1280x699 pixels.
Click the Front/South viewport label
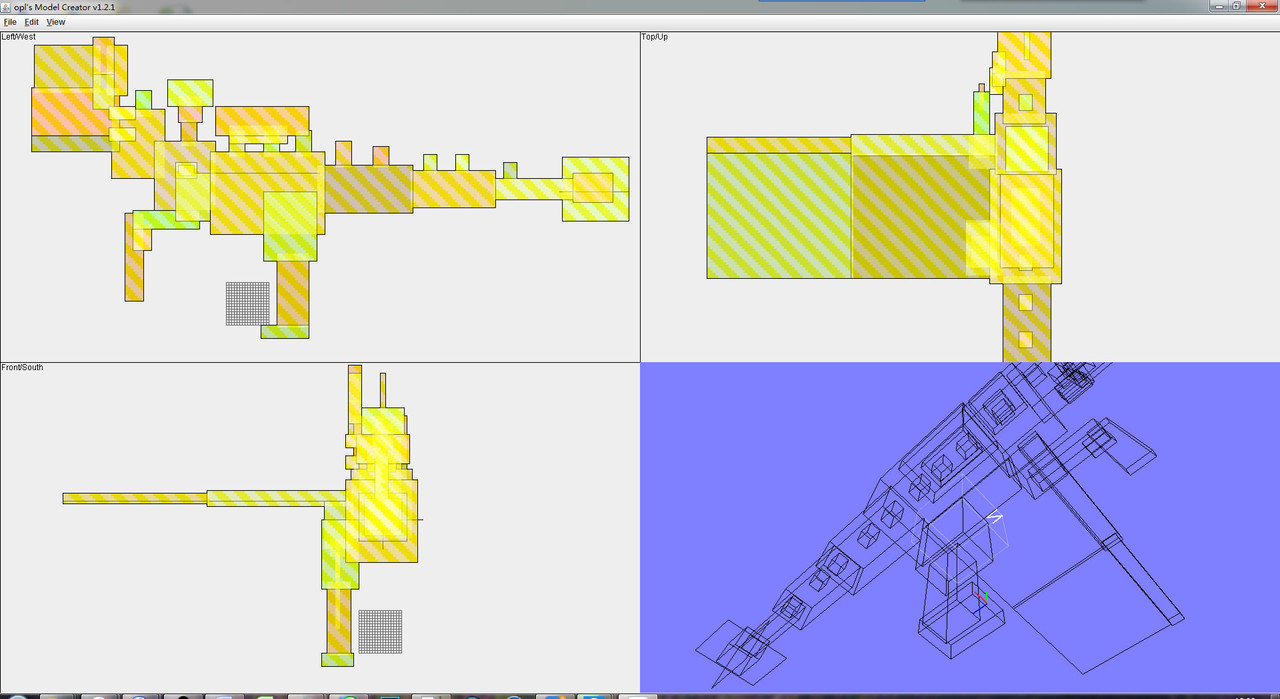(x=22, y=367)
